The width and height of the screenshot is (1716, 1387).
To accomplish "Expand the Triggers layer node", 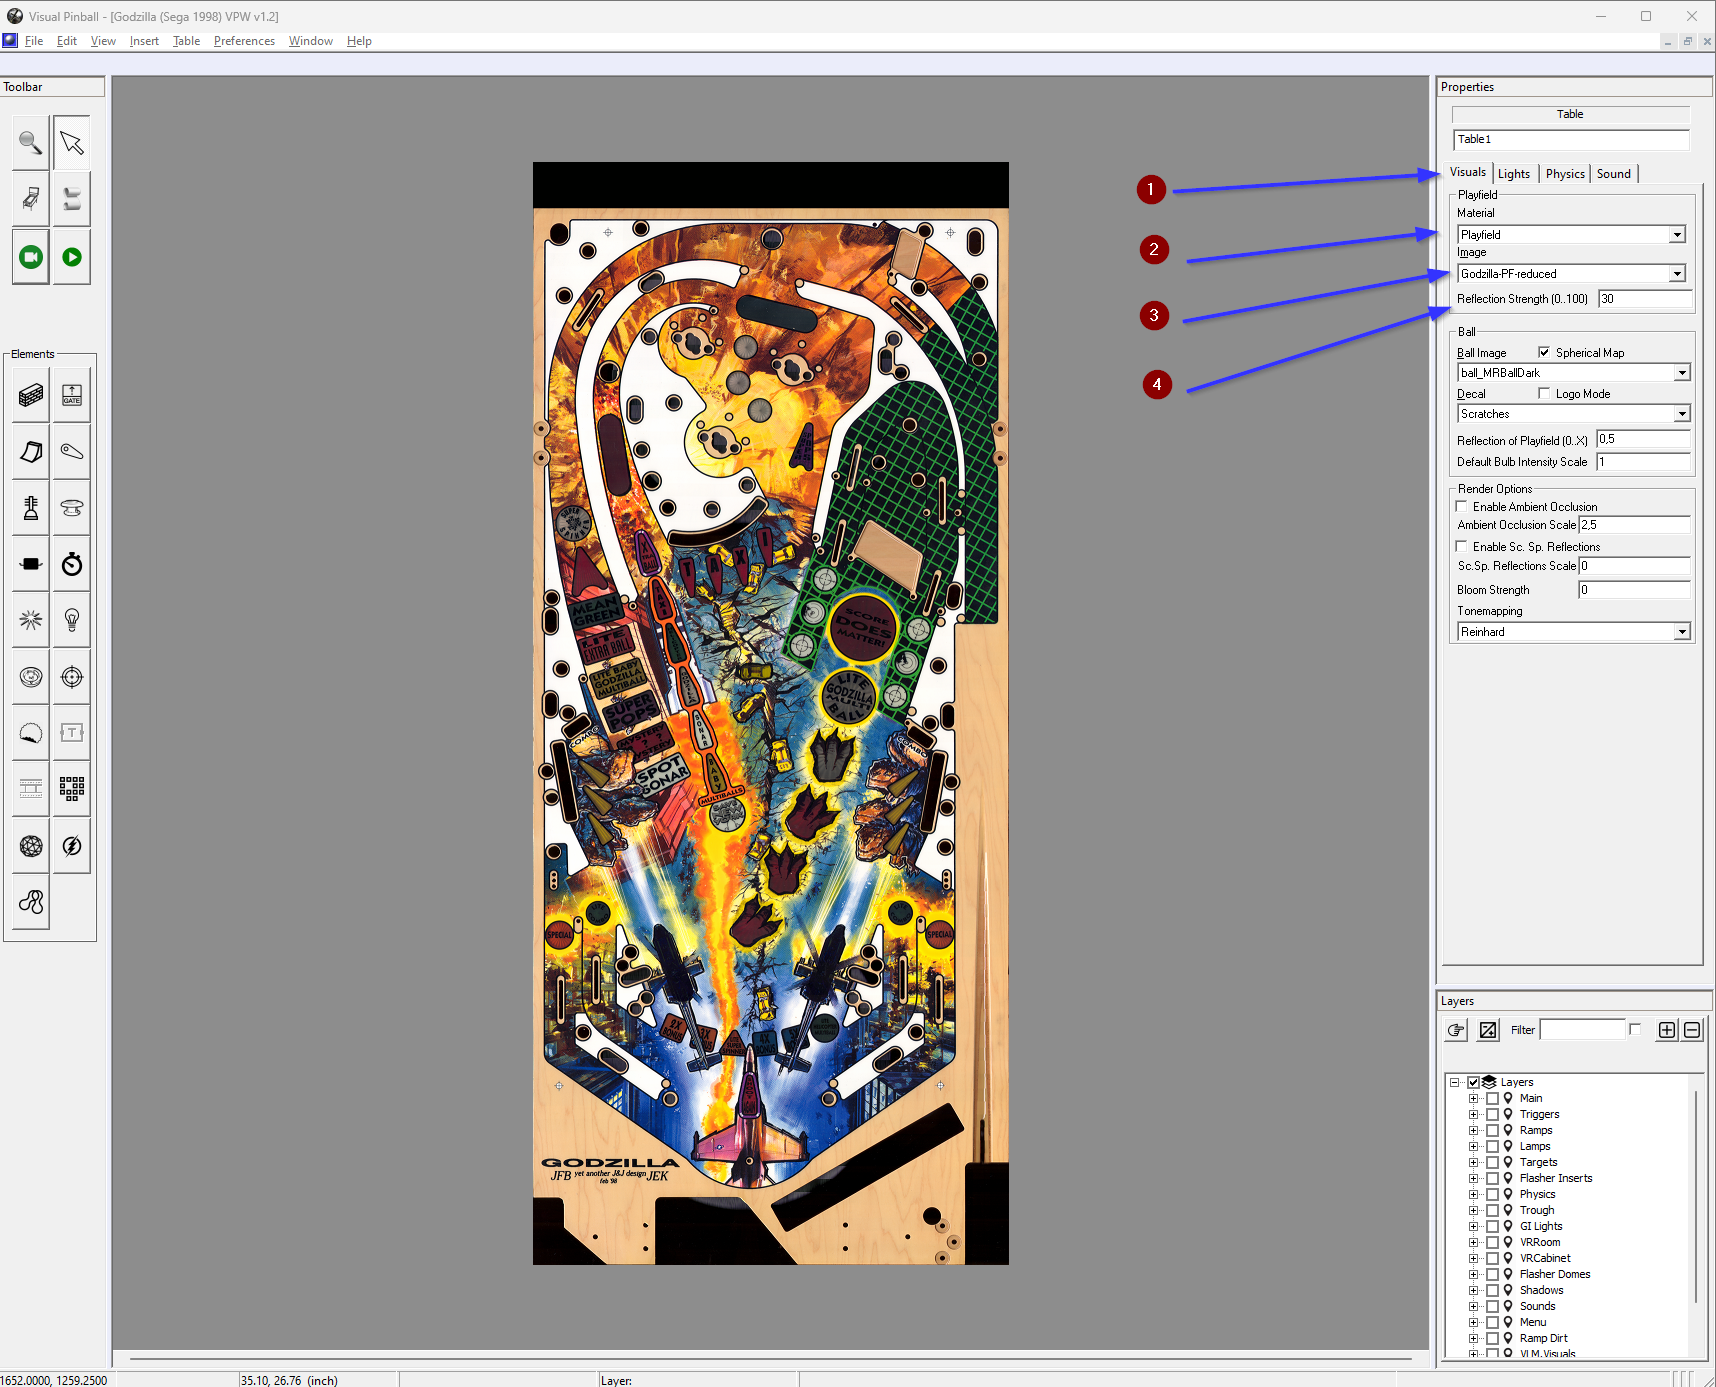I will [x=1473, y=1114].
